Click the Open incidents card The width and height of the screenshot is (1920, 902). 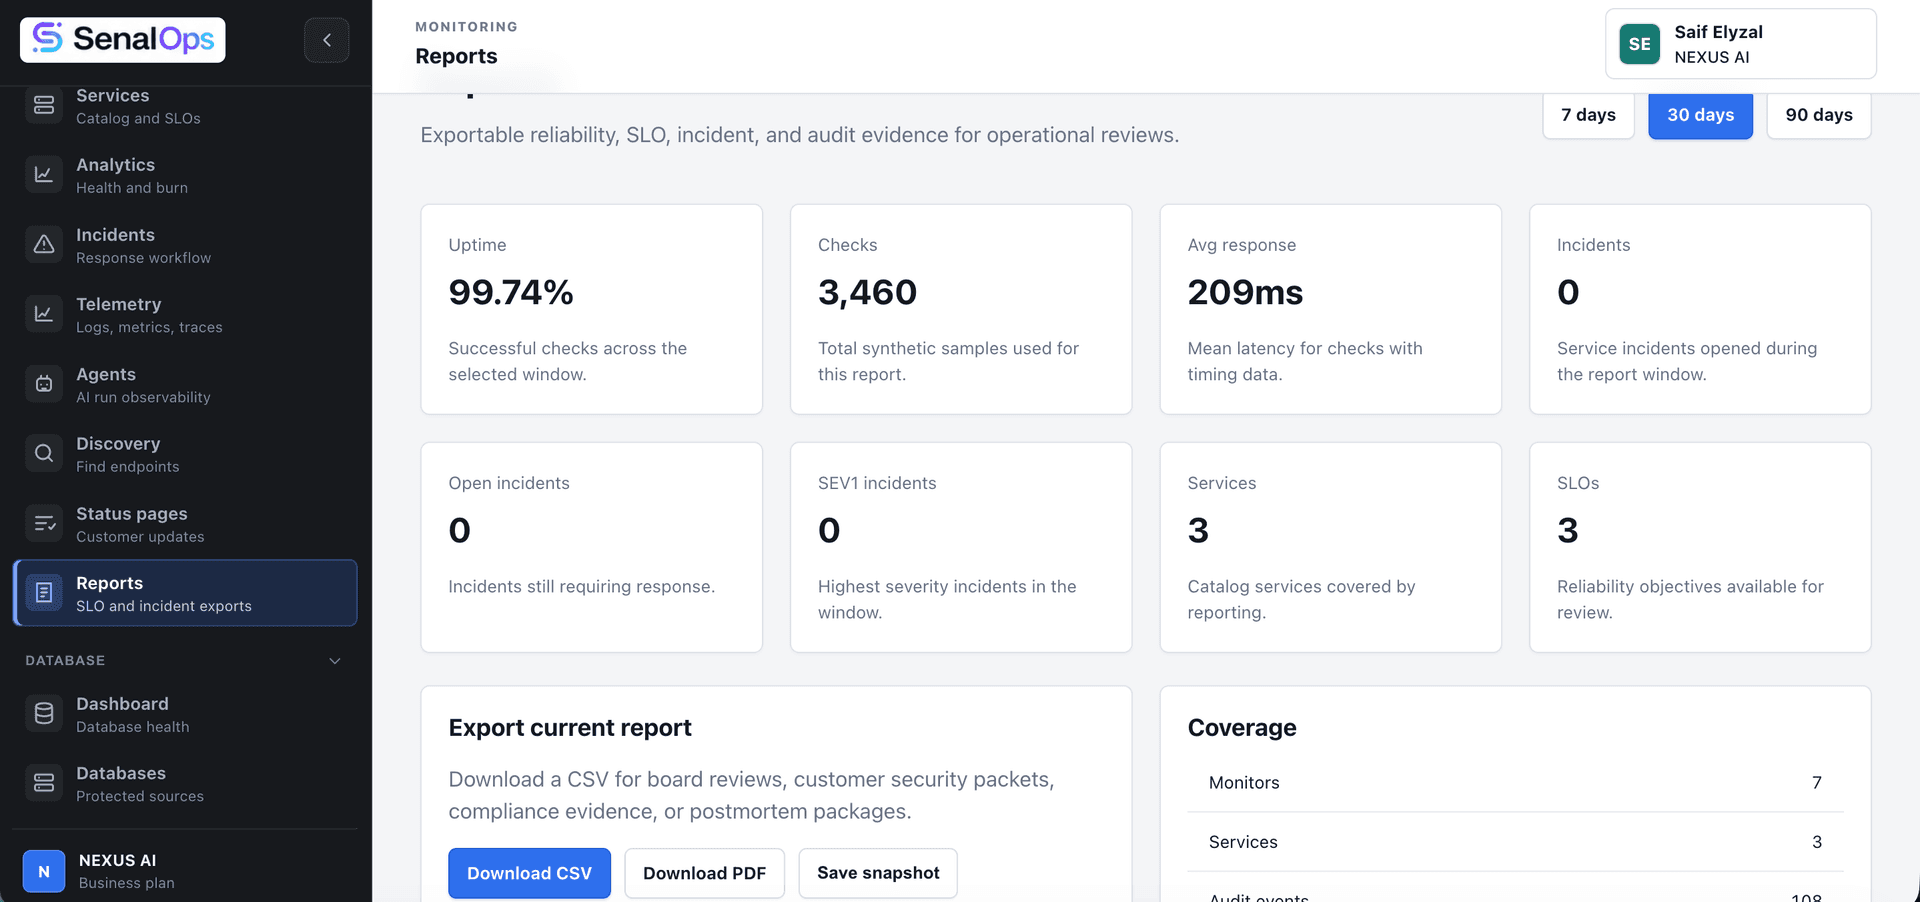(x=592, y=547)
